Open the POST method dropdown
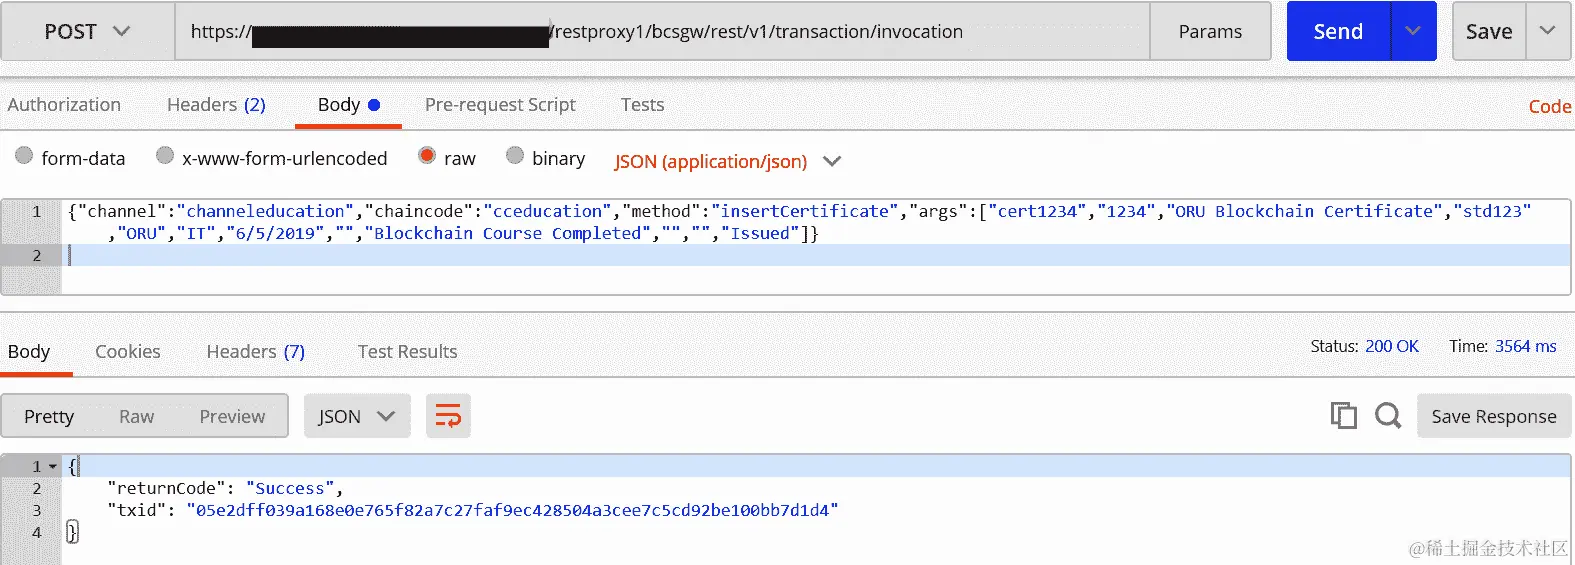 [x=87, y=31]
